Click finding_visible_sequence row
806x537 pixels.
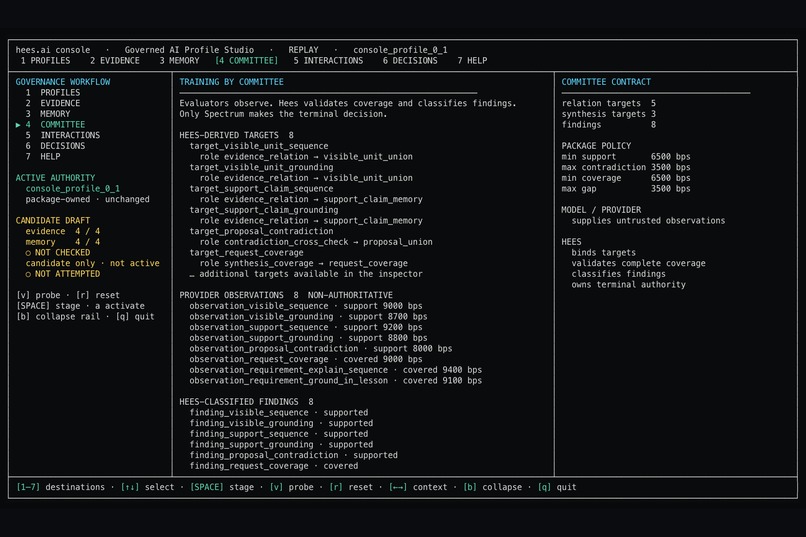tap(279, 413)
